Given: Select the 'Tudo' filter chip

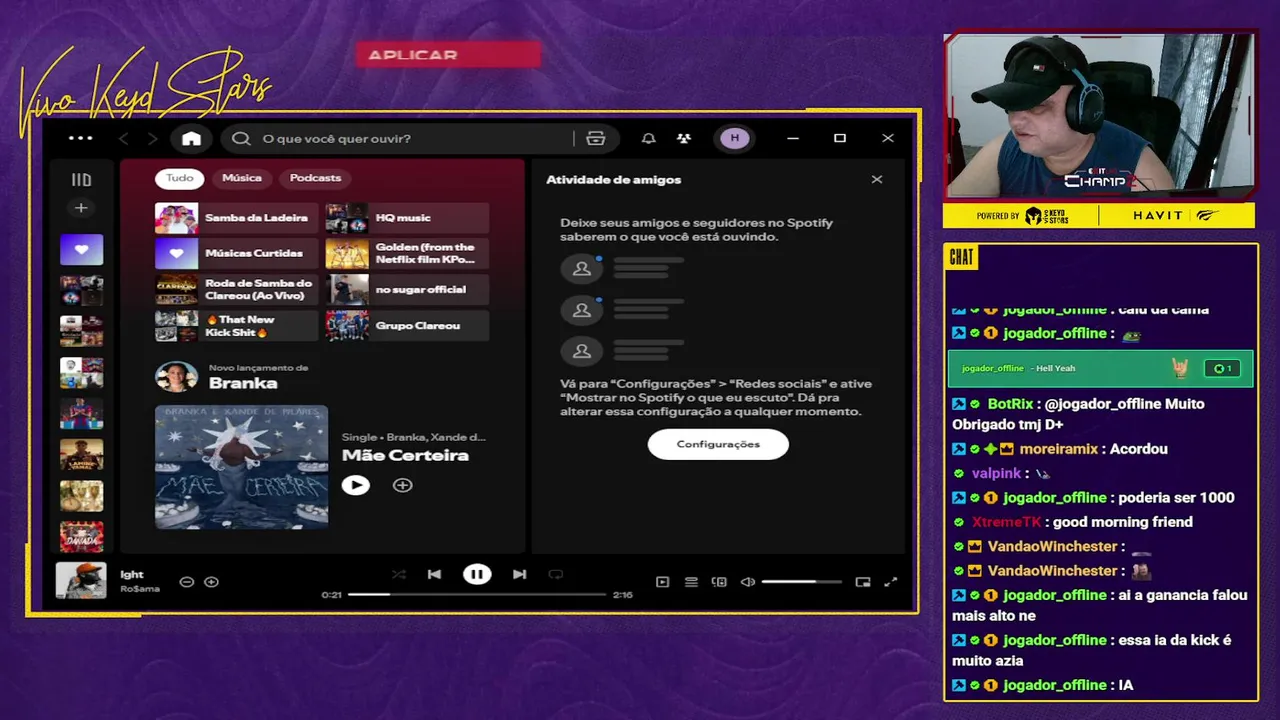Looking at the screenshot, I should point(180,178).
